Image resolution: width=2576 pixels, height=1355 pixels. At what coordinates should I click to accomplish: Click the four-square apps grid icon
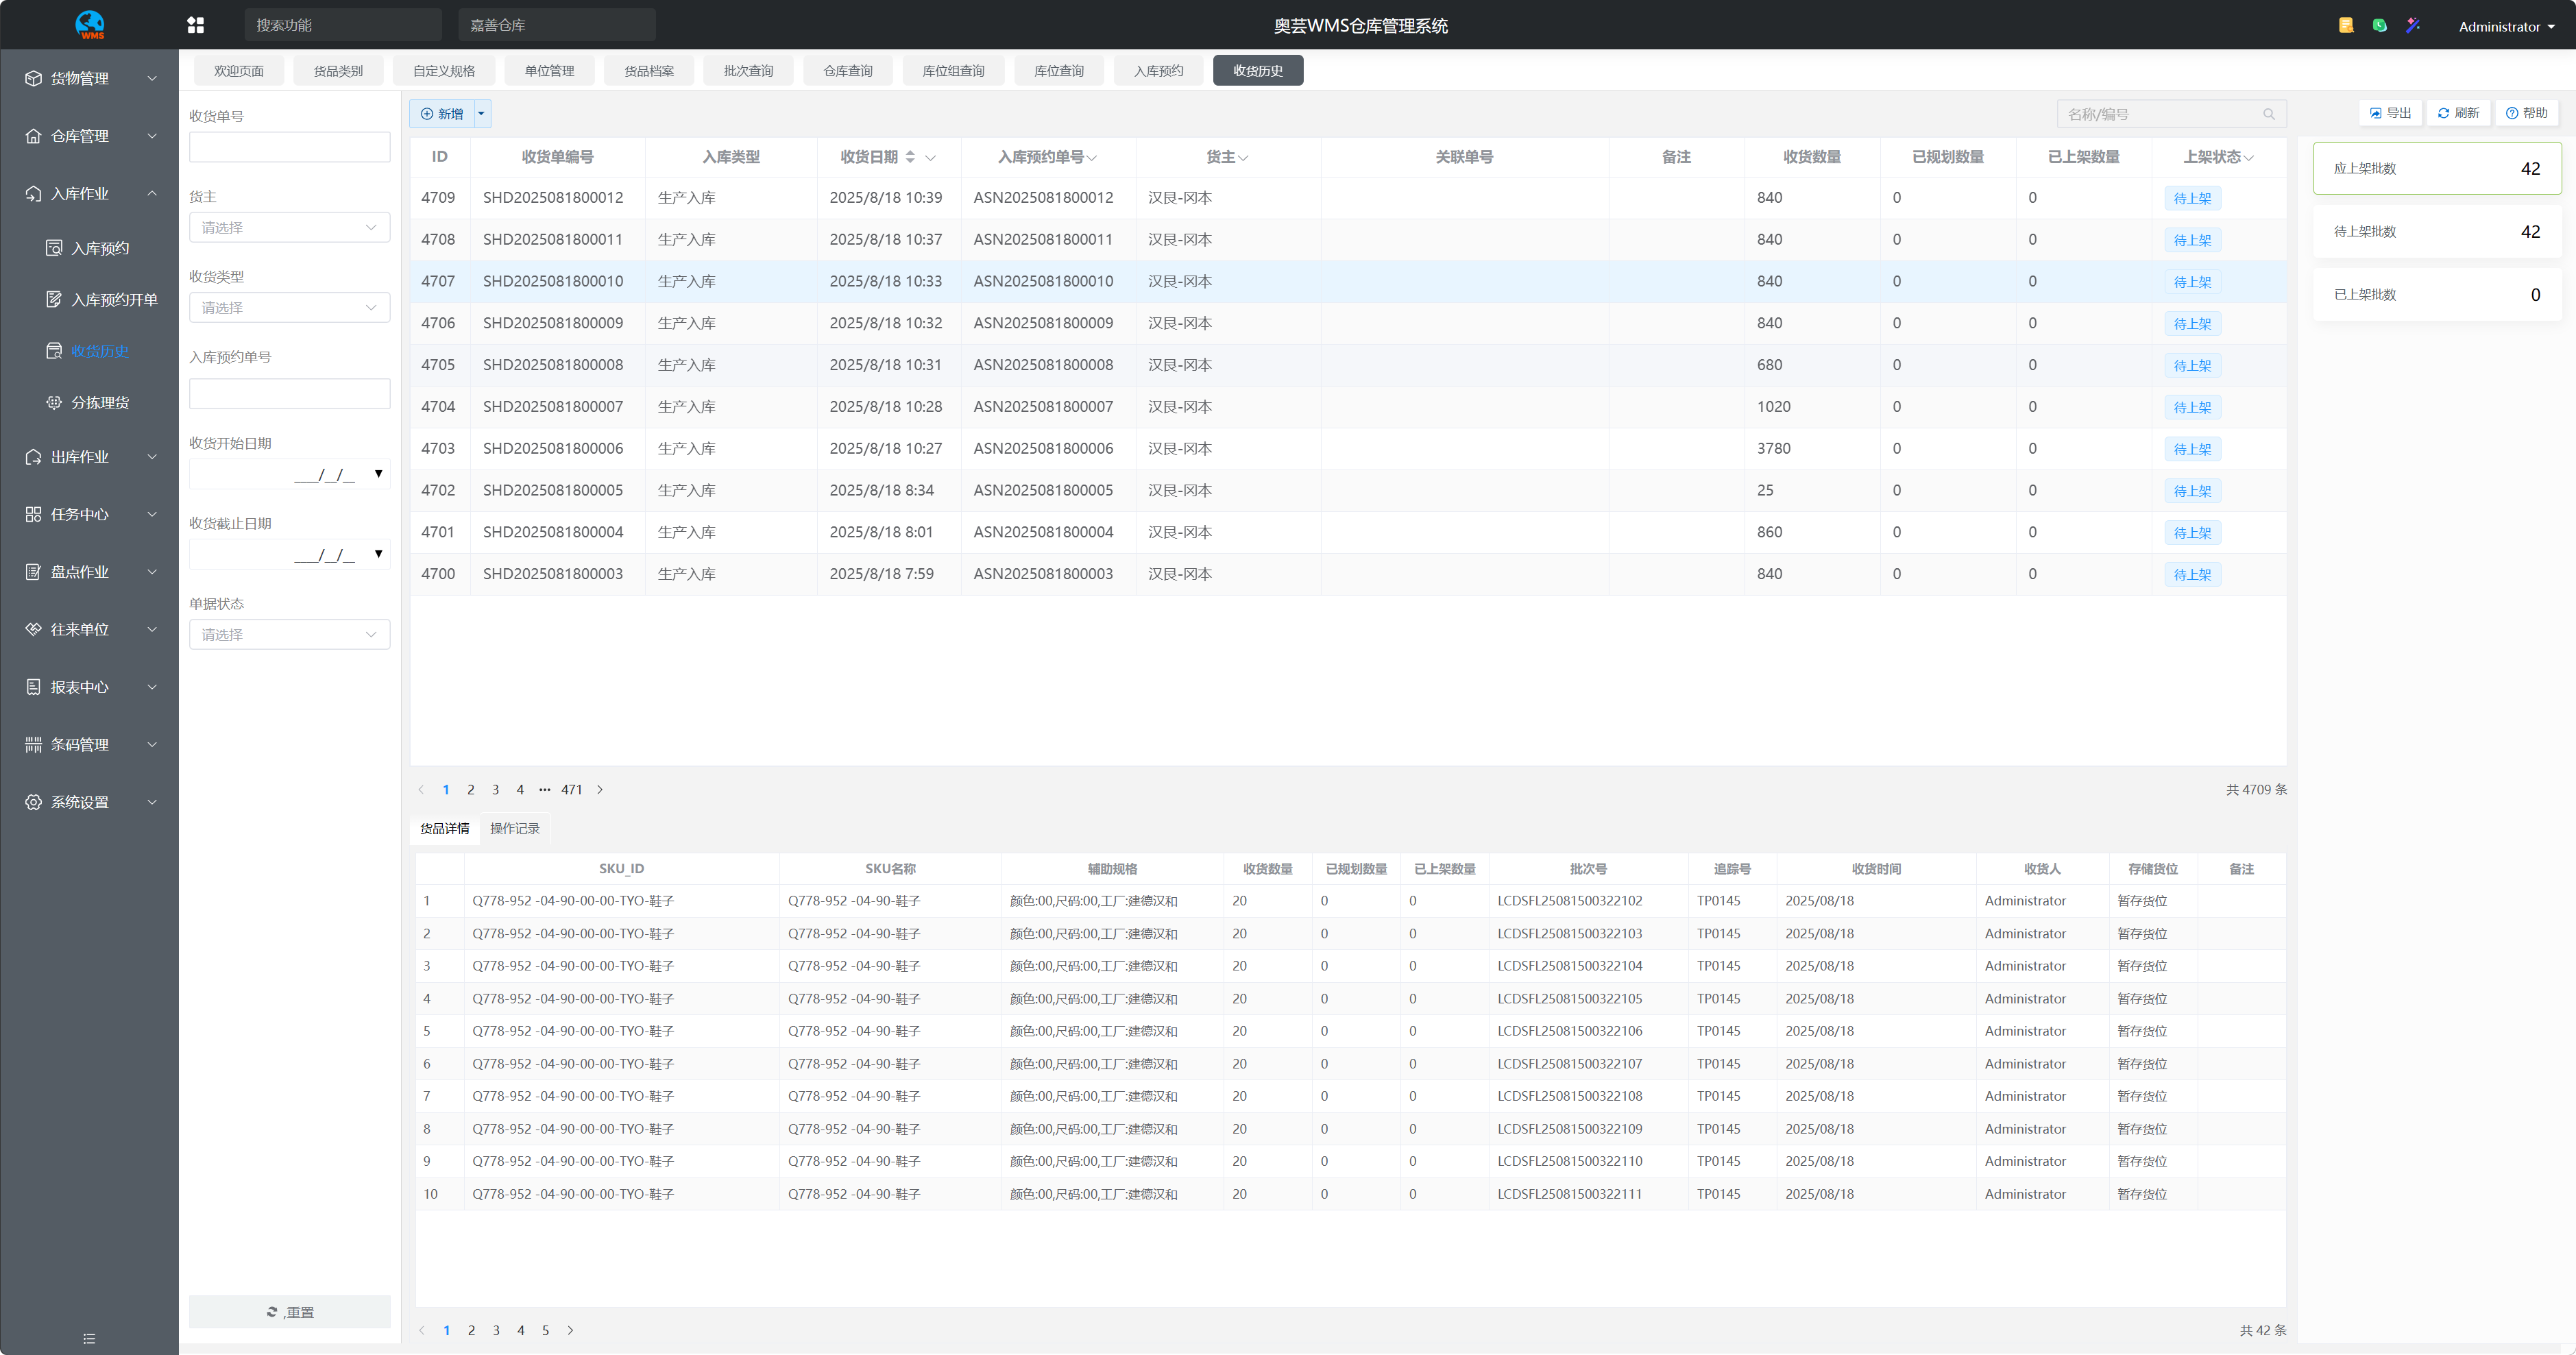click(196, 25)
